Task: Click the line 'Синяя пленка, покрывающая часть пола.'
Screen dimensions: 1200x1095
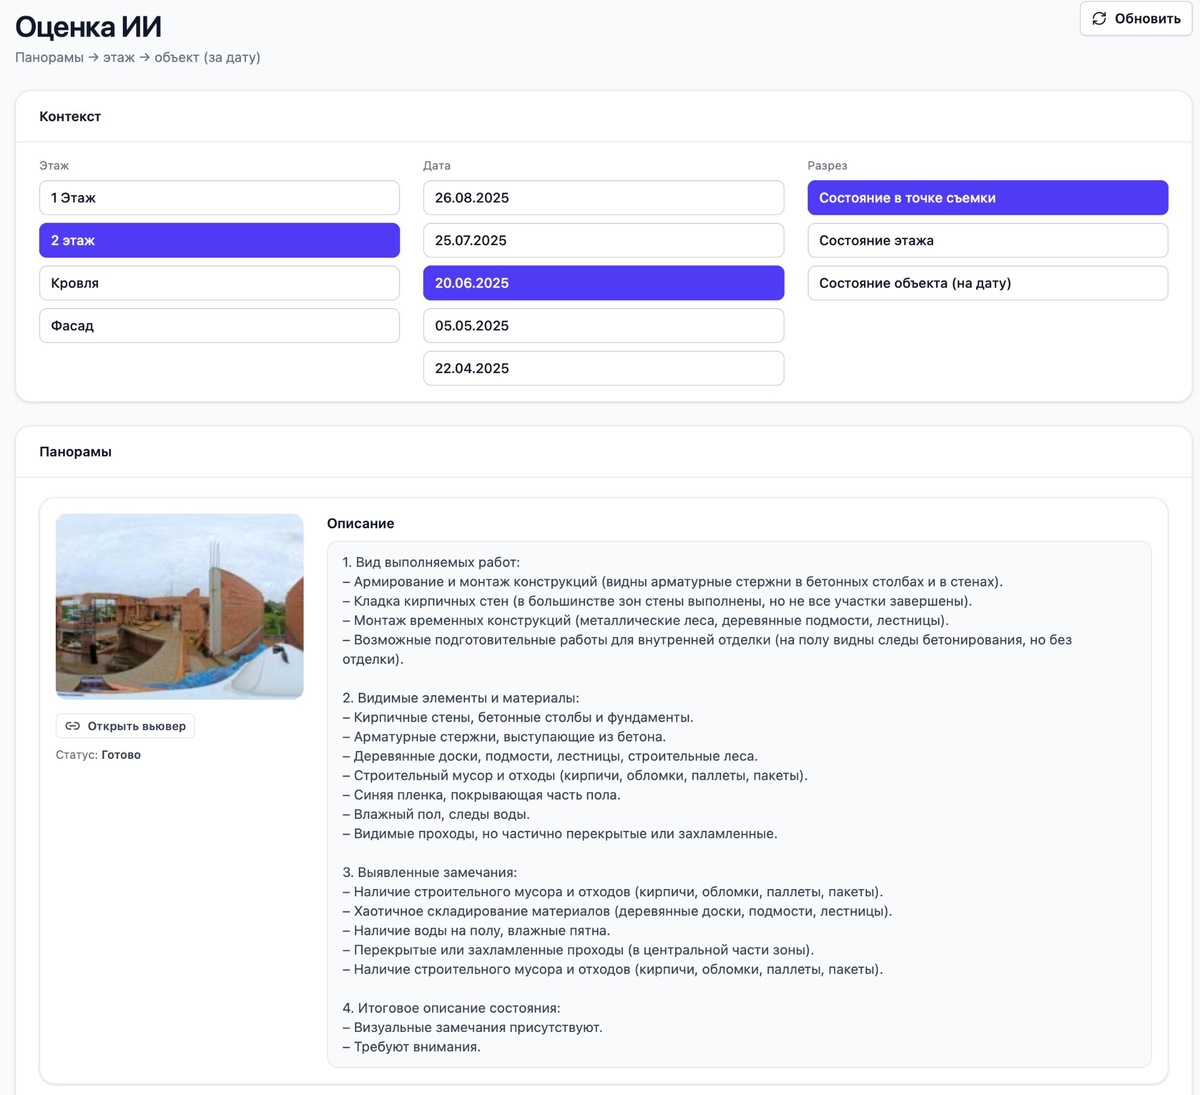Action: tap(481, 795)
